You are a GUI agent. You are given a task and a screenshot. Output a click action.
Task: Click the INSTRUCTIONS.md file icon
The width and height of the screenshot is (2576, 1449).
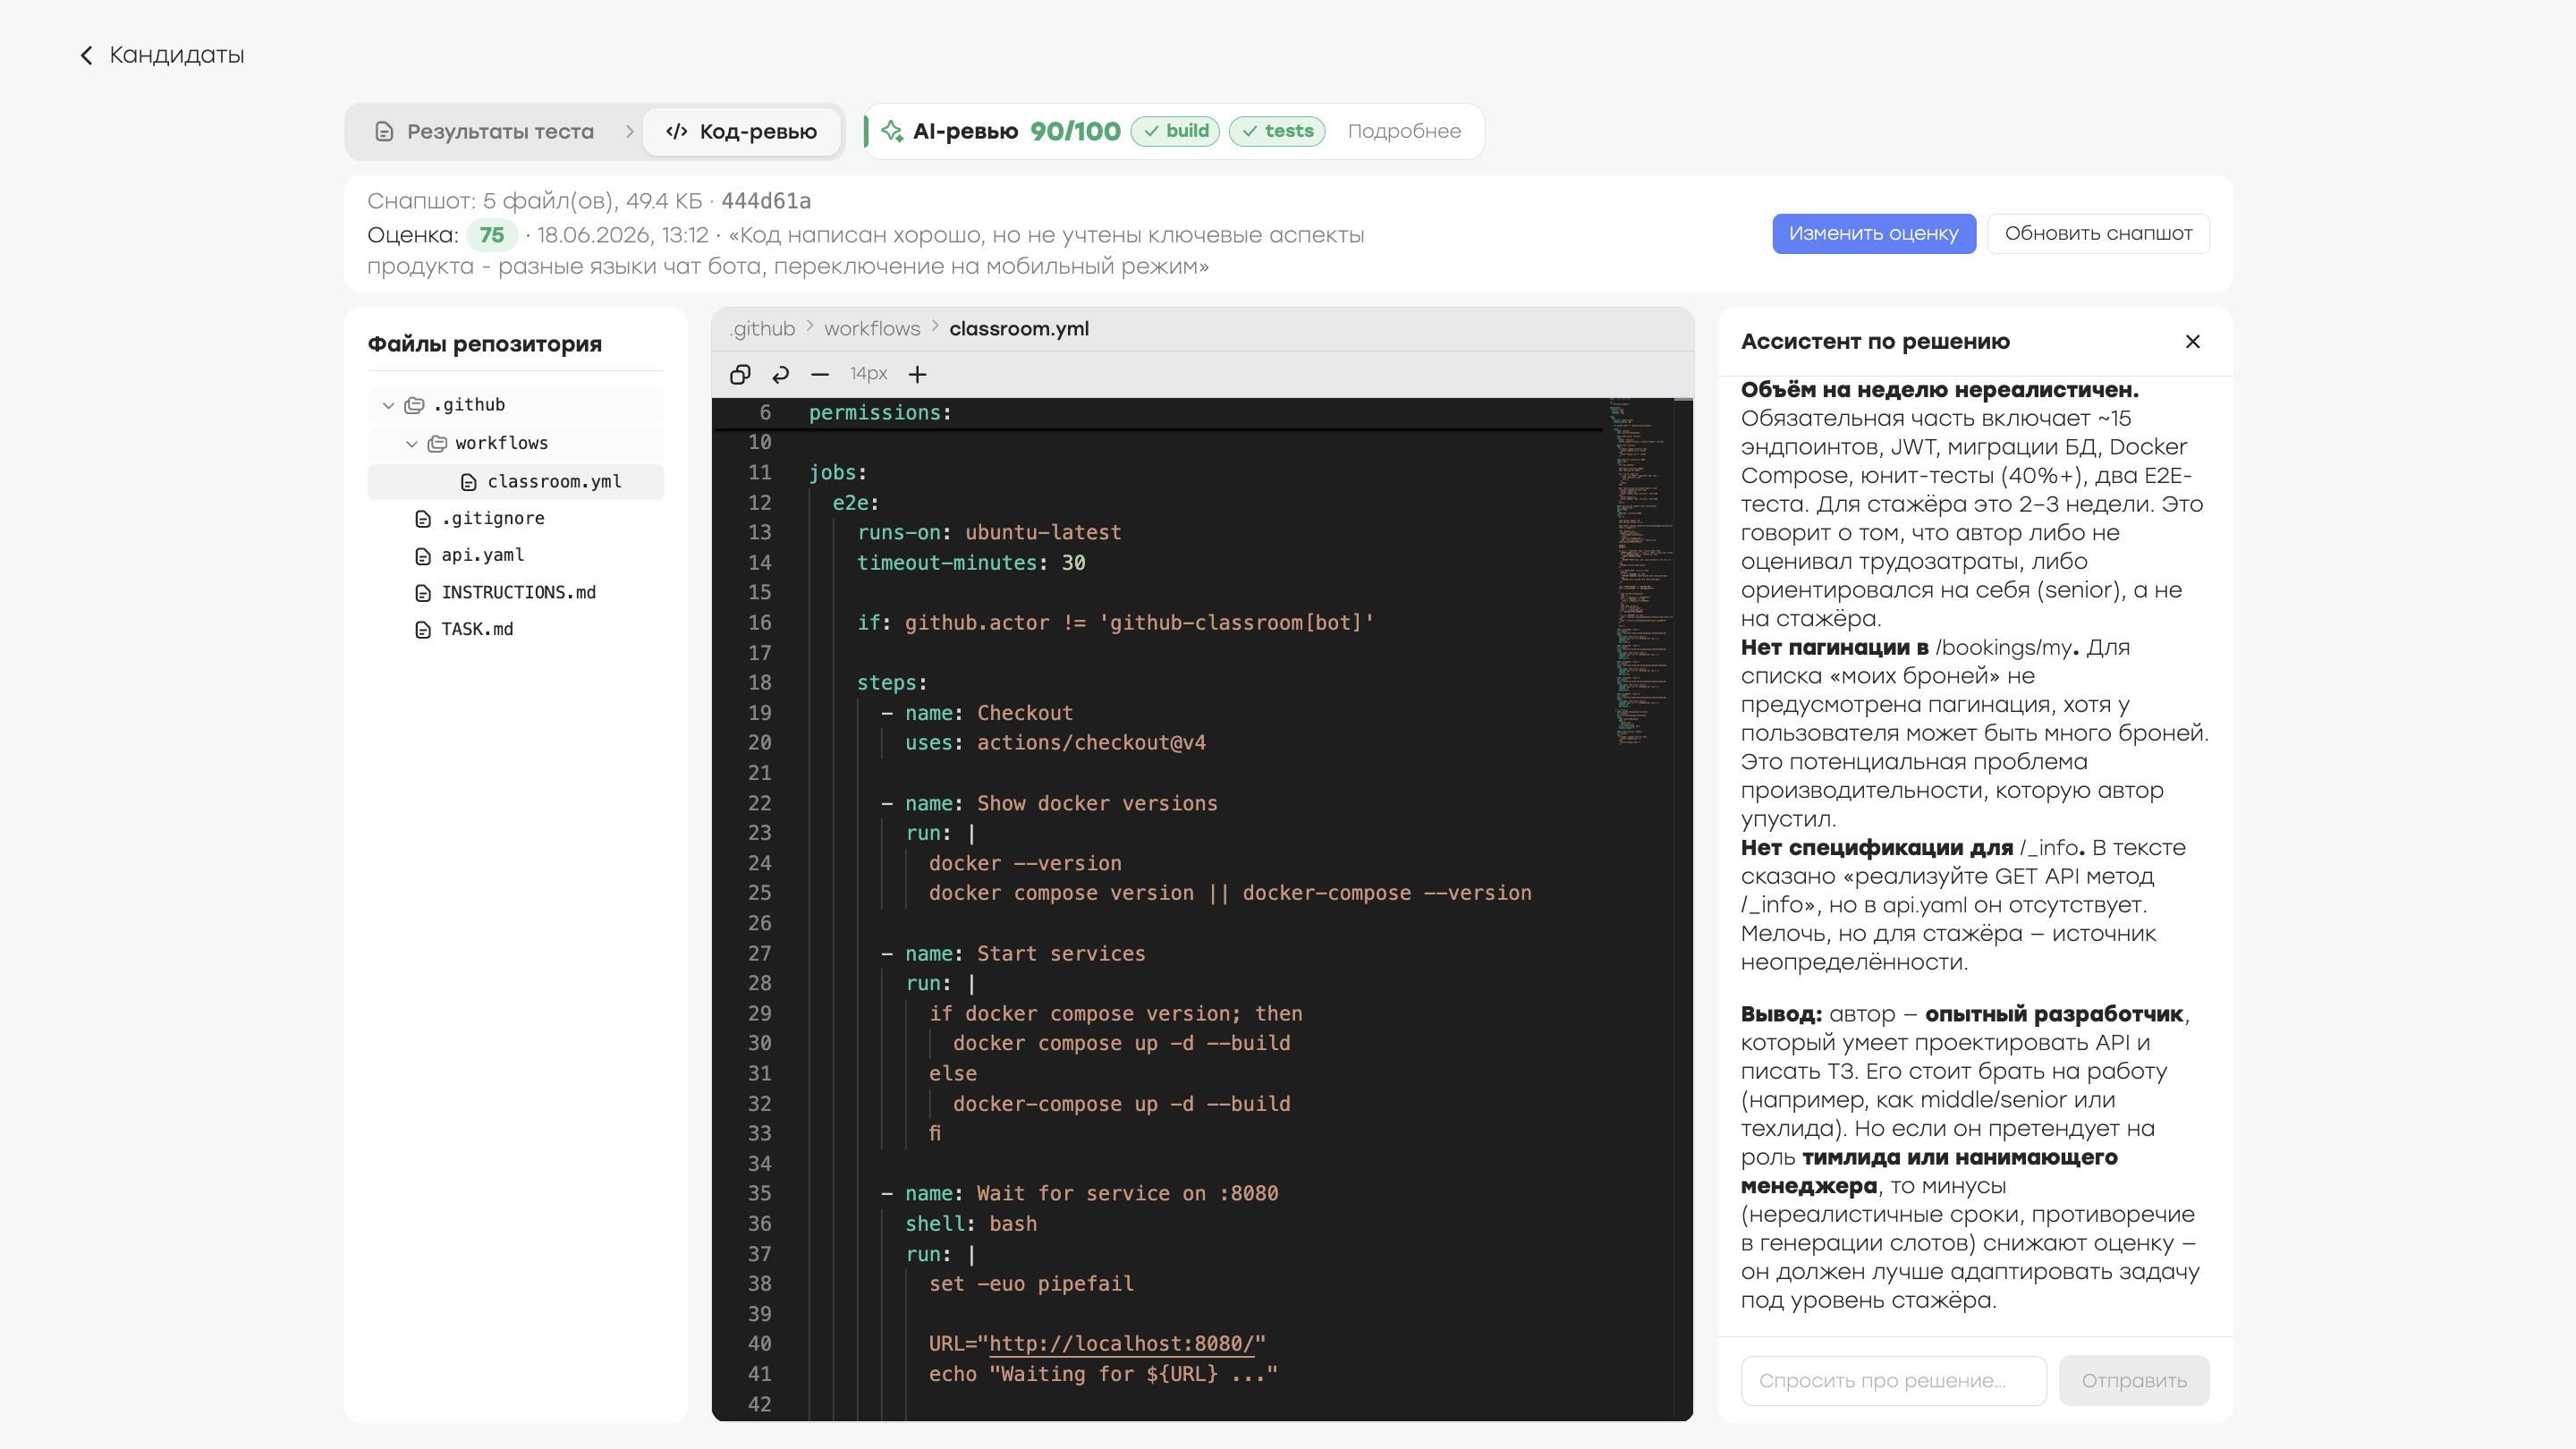click(x=423, y=593)
